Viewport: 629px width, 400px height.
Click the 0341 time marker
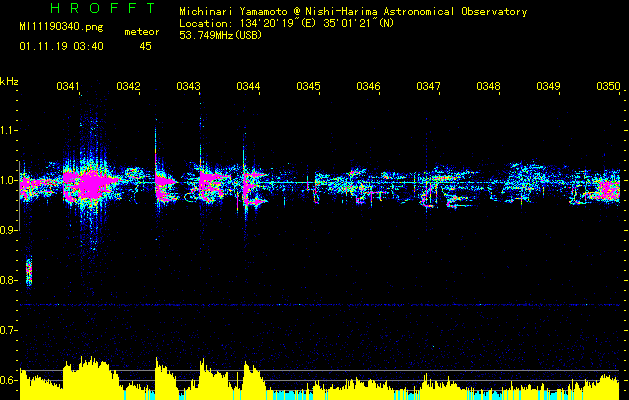[68, 86]
